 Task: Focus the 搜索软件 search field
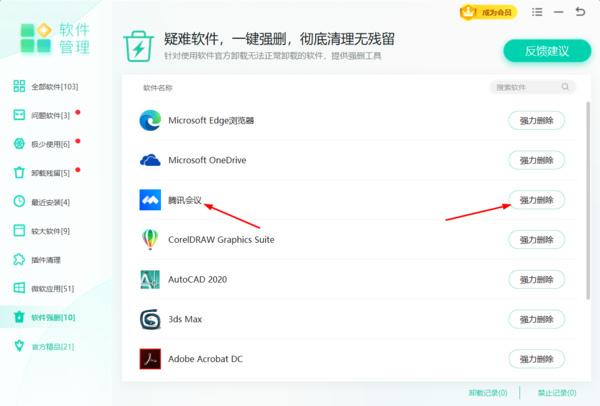tap(532, 87)
